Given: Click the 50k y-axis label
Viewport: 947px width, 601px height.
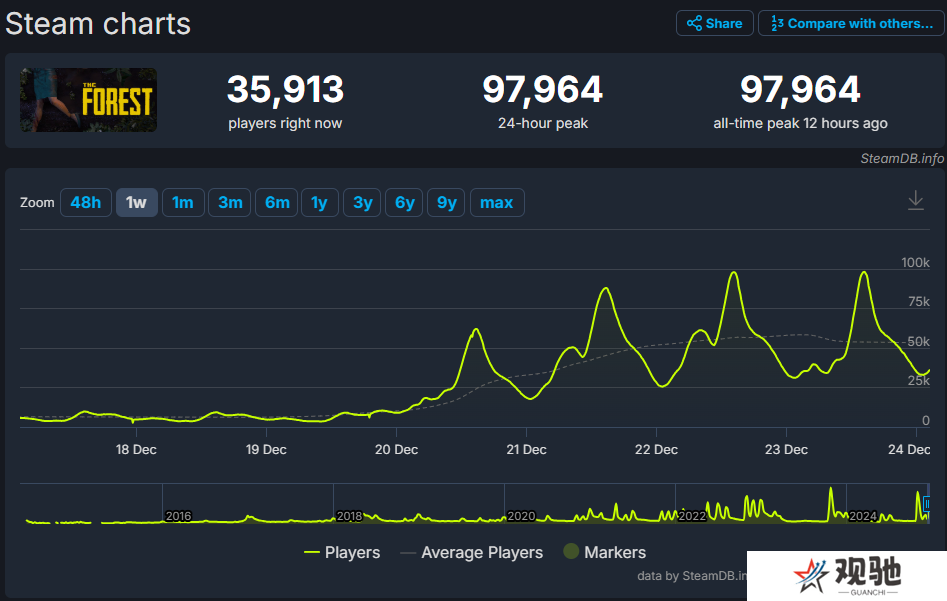Looking at the screenshot, I should coord(918,342).
